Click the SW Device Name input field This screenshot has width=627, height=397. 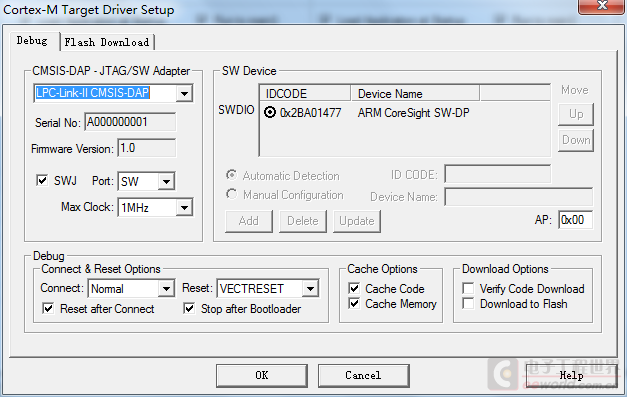pos(519,197)
